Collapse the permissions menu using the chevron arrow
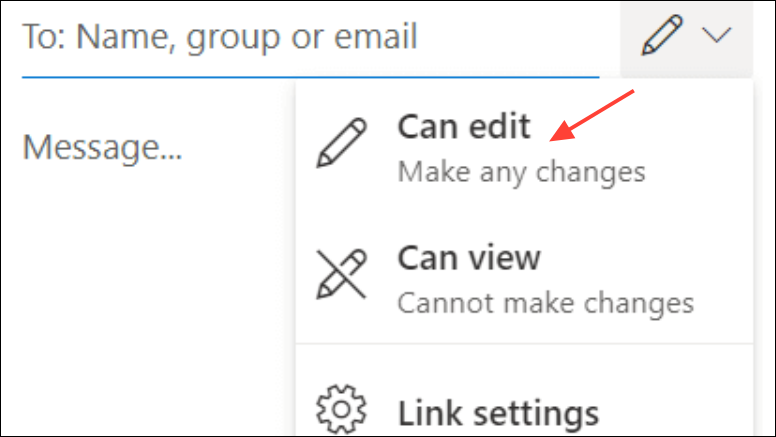776x437 pixels. 716,35
